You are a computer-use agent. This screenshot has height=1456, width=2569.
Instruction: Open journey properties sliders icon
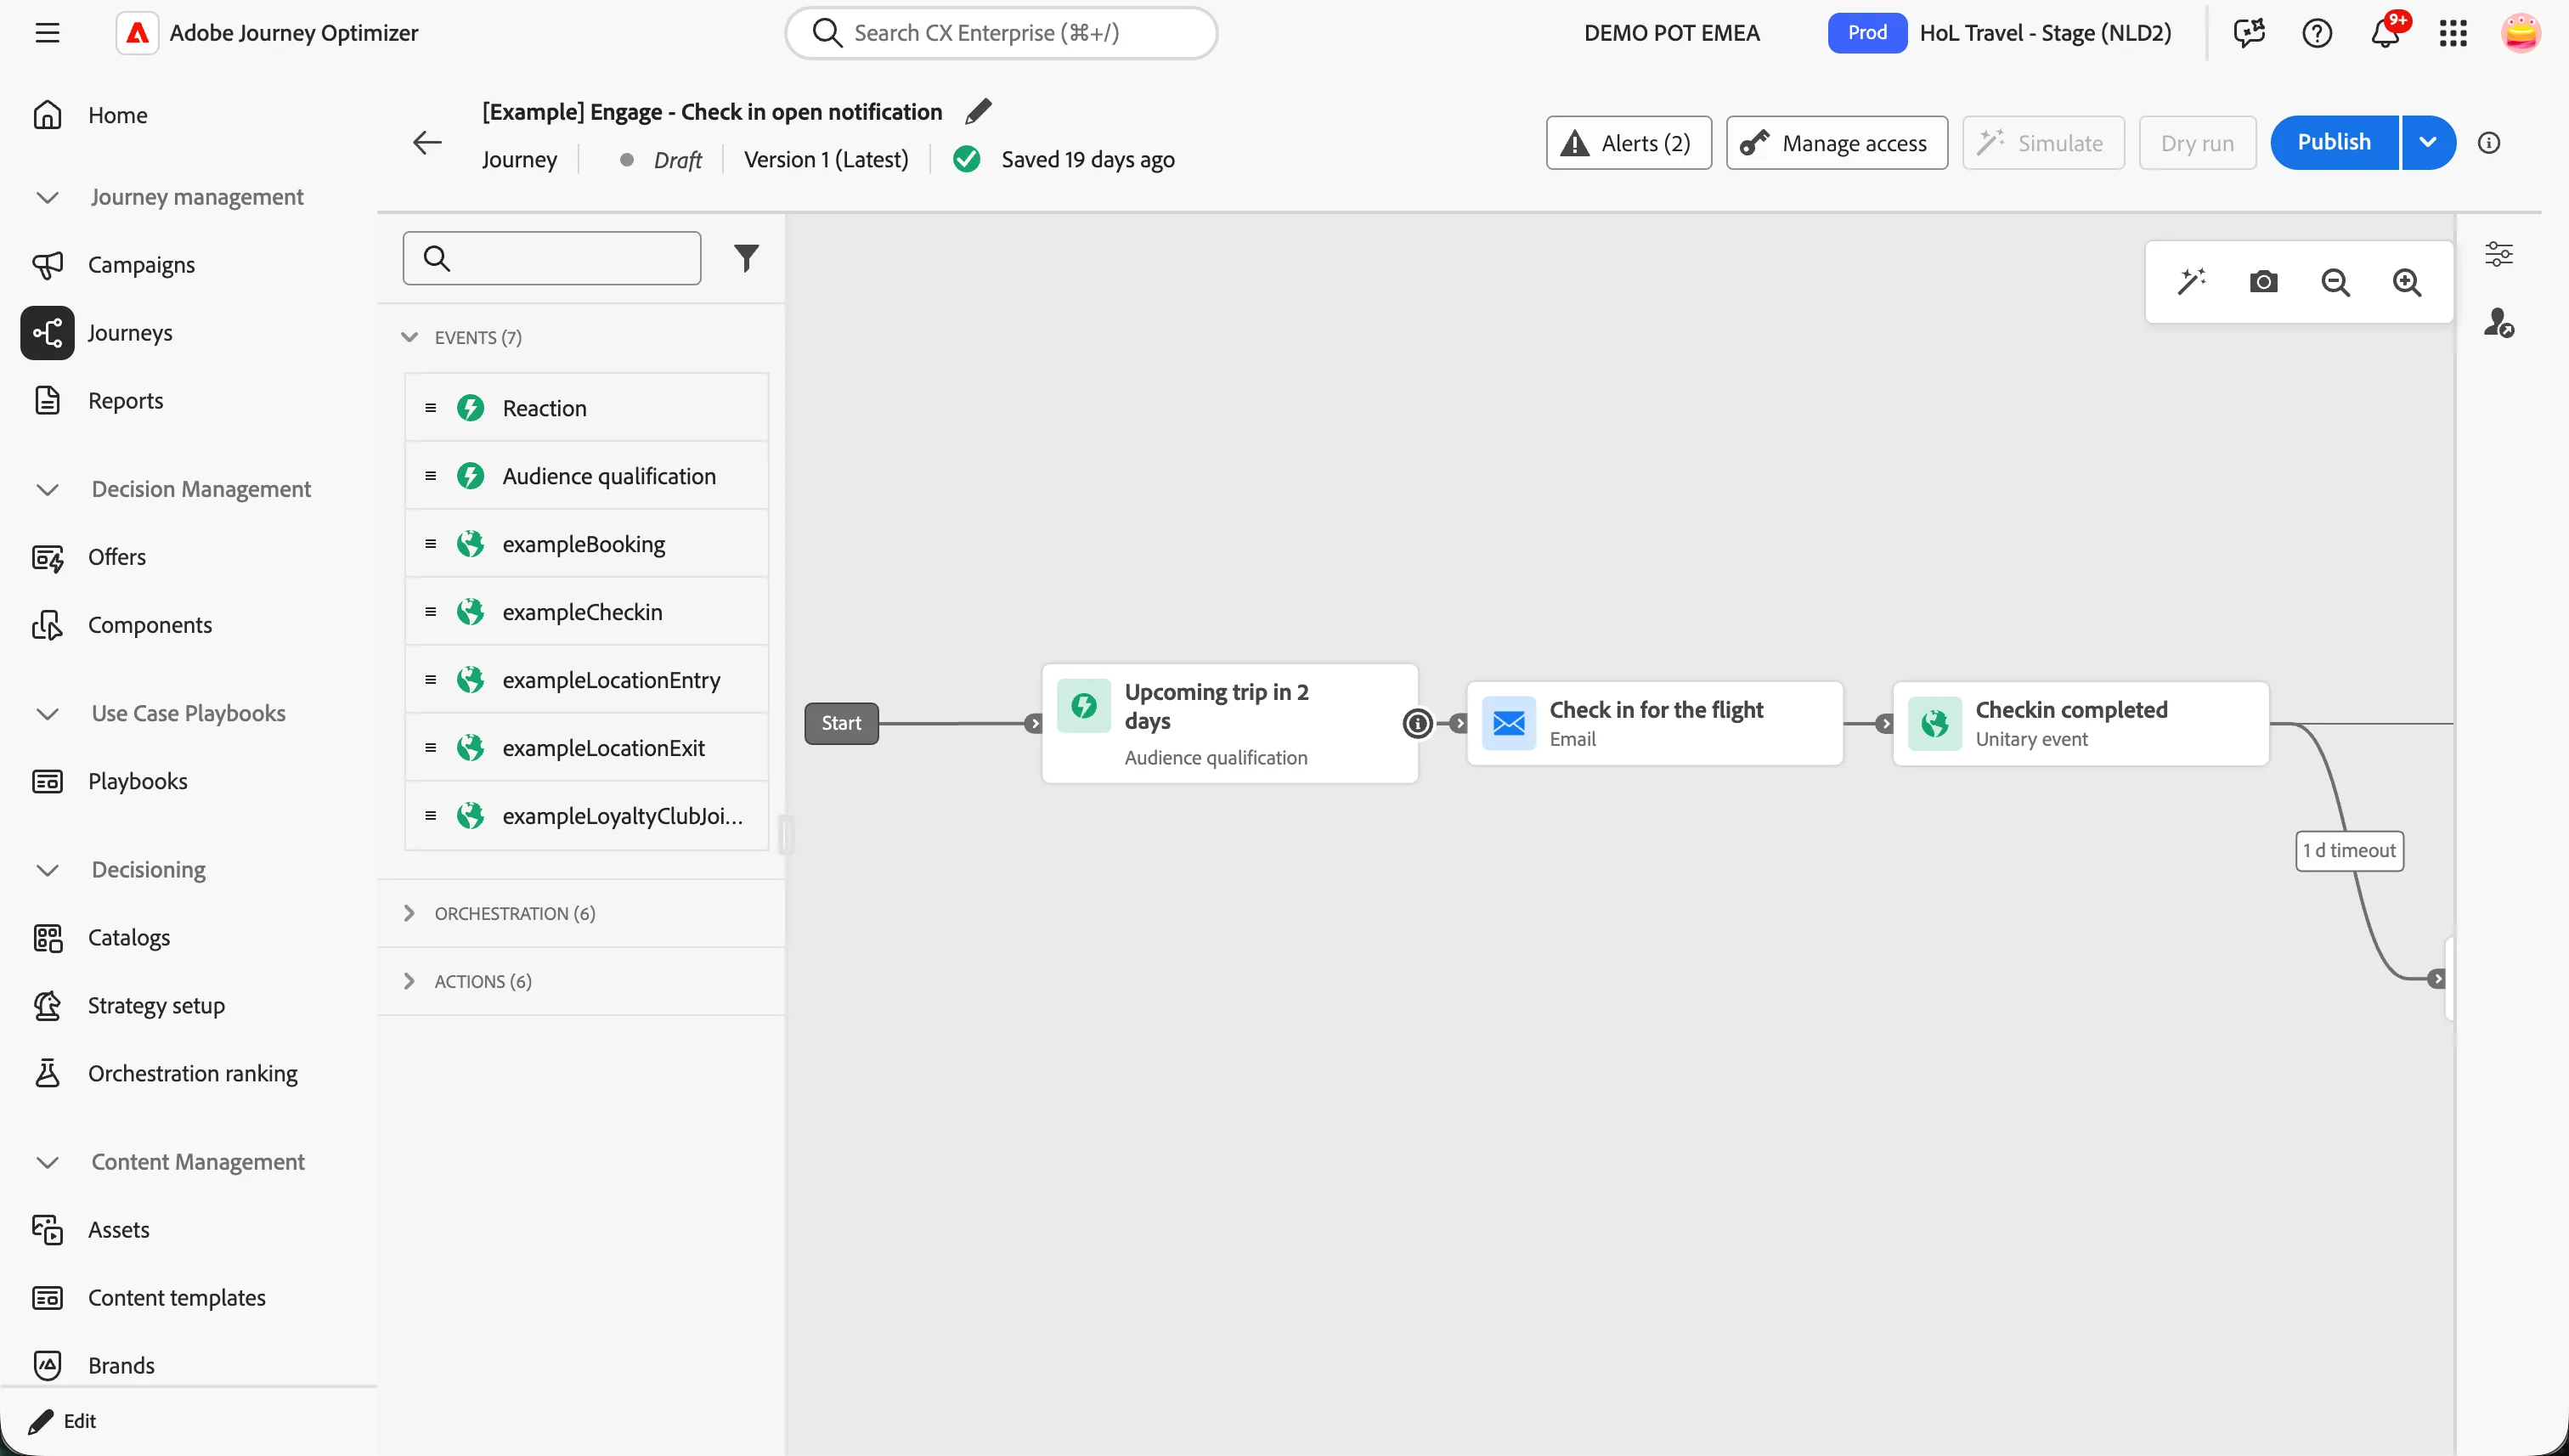point(2499,254)
